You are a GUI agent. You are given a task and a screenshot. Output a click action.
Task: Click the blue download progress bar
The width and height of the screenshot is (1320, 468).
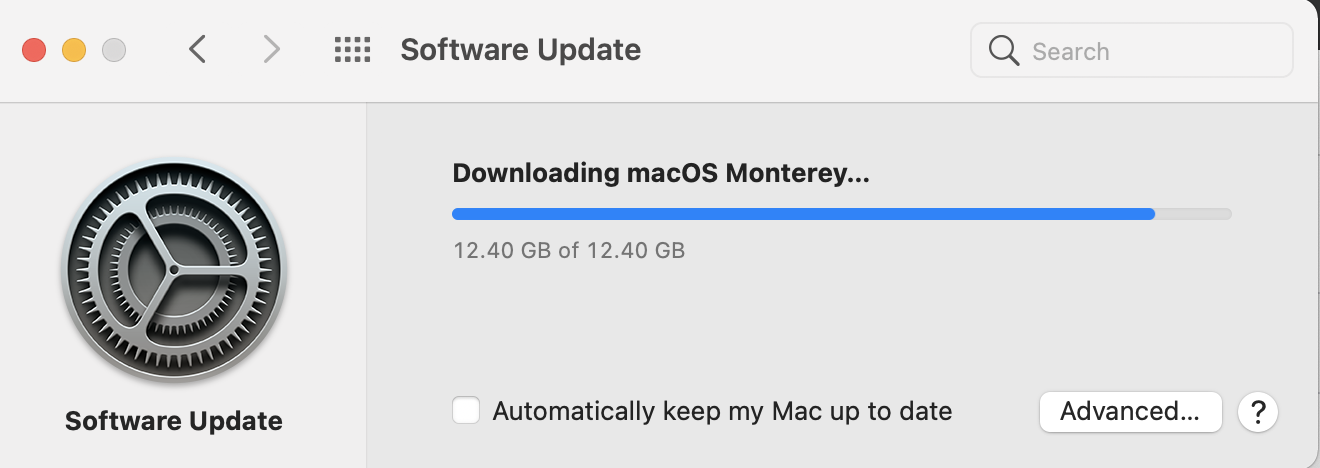tap(800, 213)
